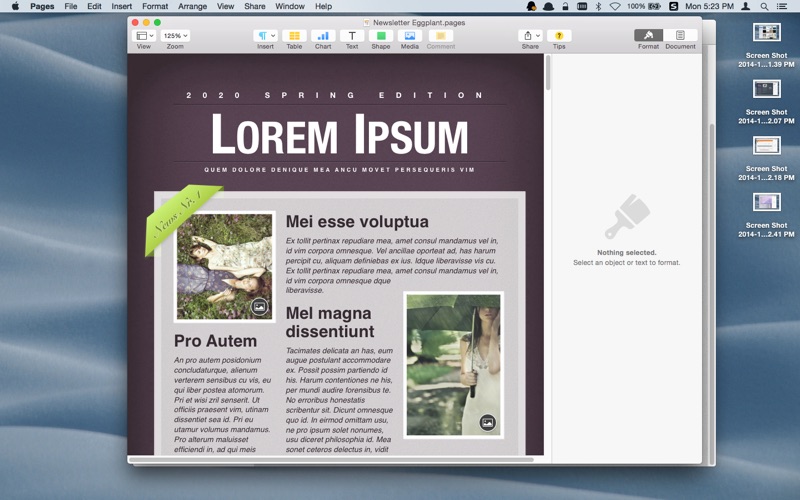800x500 pixels.
Task: Open the Notification Center icon
Action: click(x=782, y=6)
